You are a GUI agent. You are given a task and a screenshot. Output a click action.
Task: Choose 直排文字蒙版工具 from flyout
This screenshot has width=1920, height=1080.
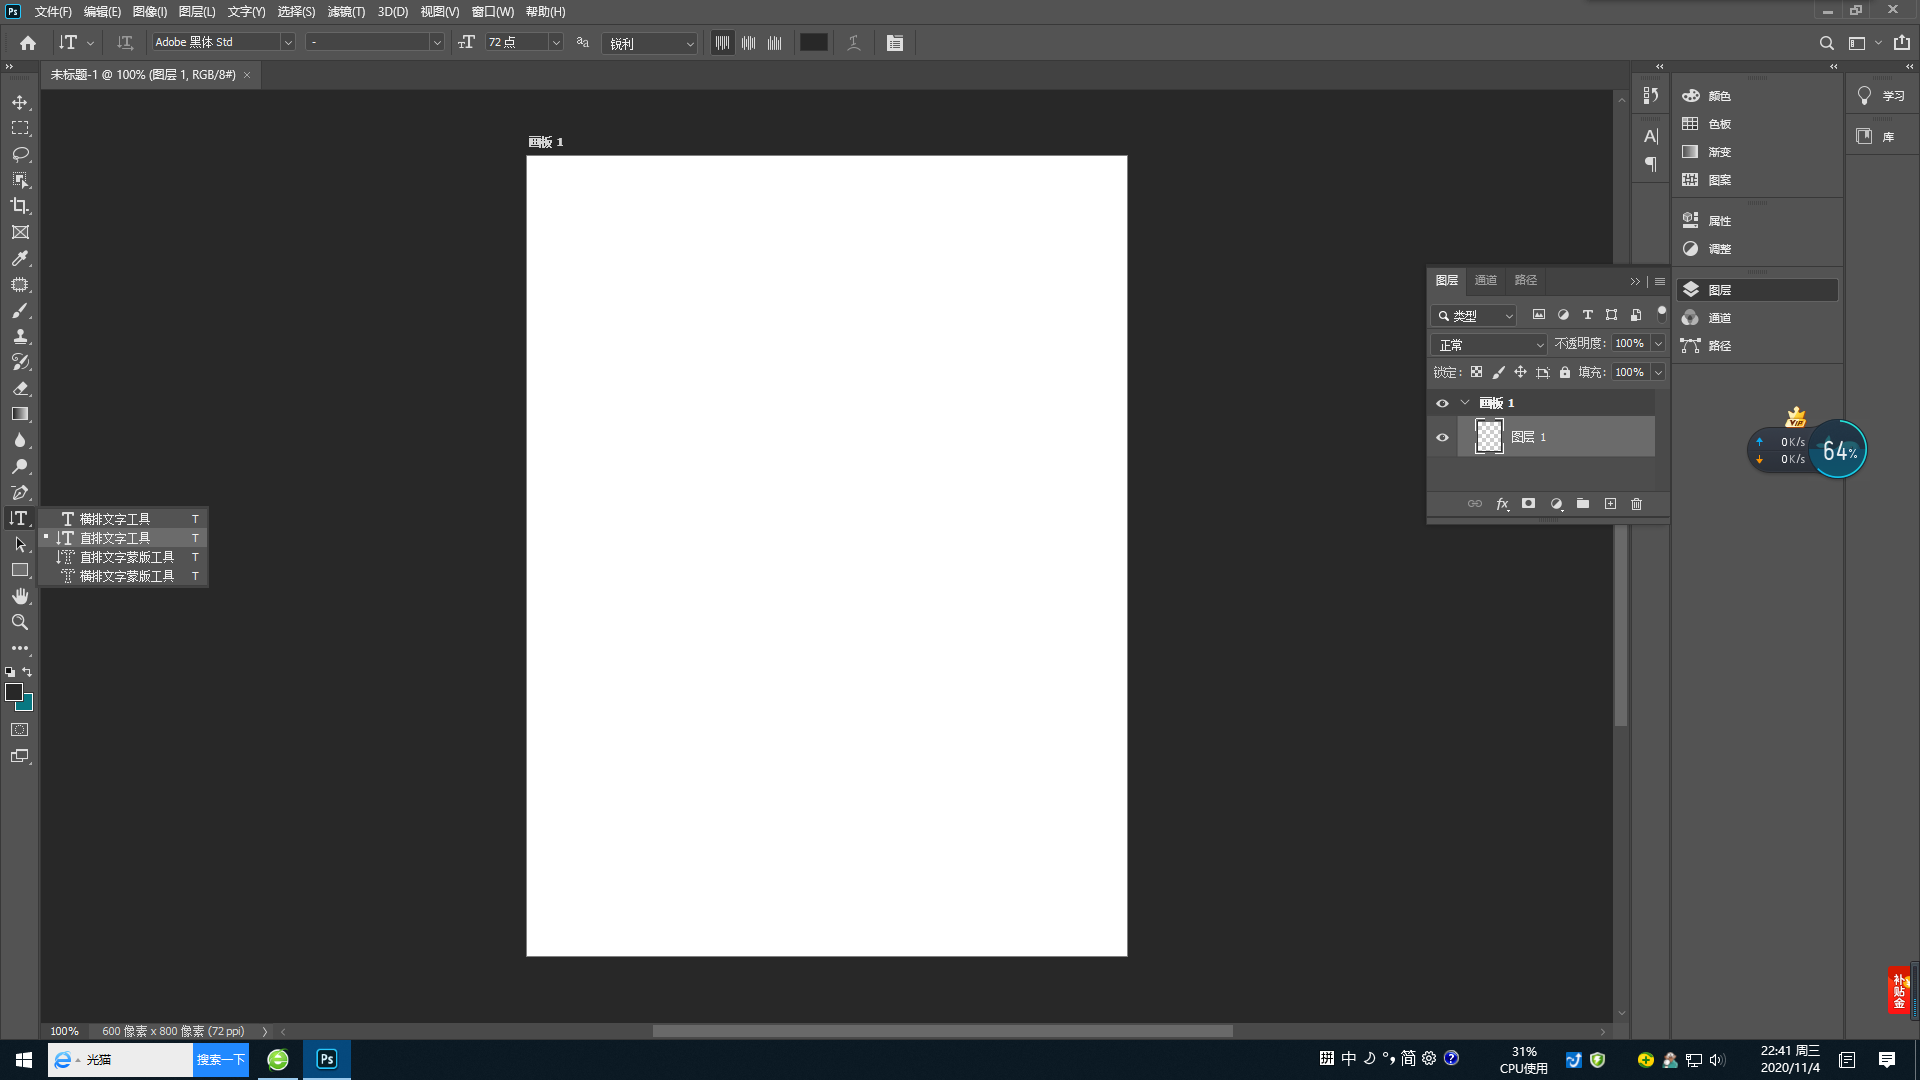pos(124,557)
